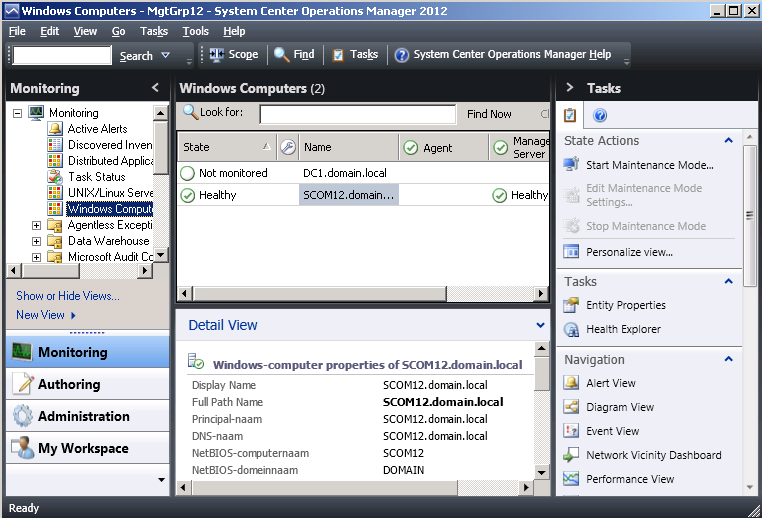
Task: Click the Find Now button
Action: pyautogui.click(x=489, y=114)
